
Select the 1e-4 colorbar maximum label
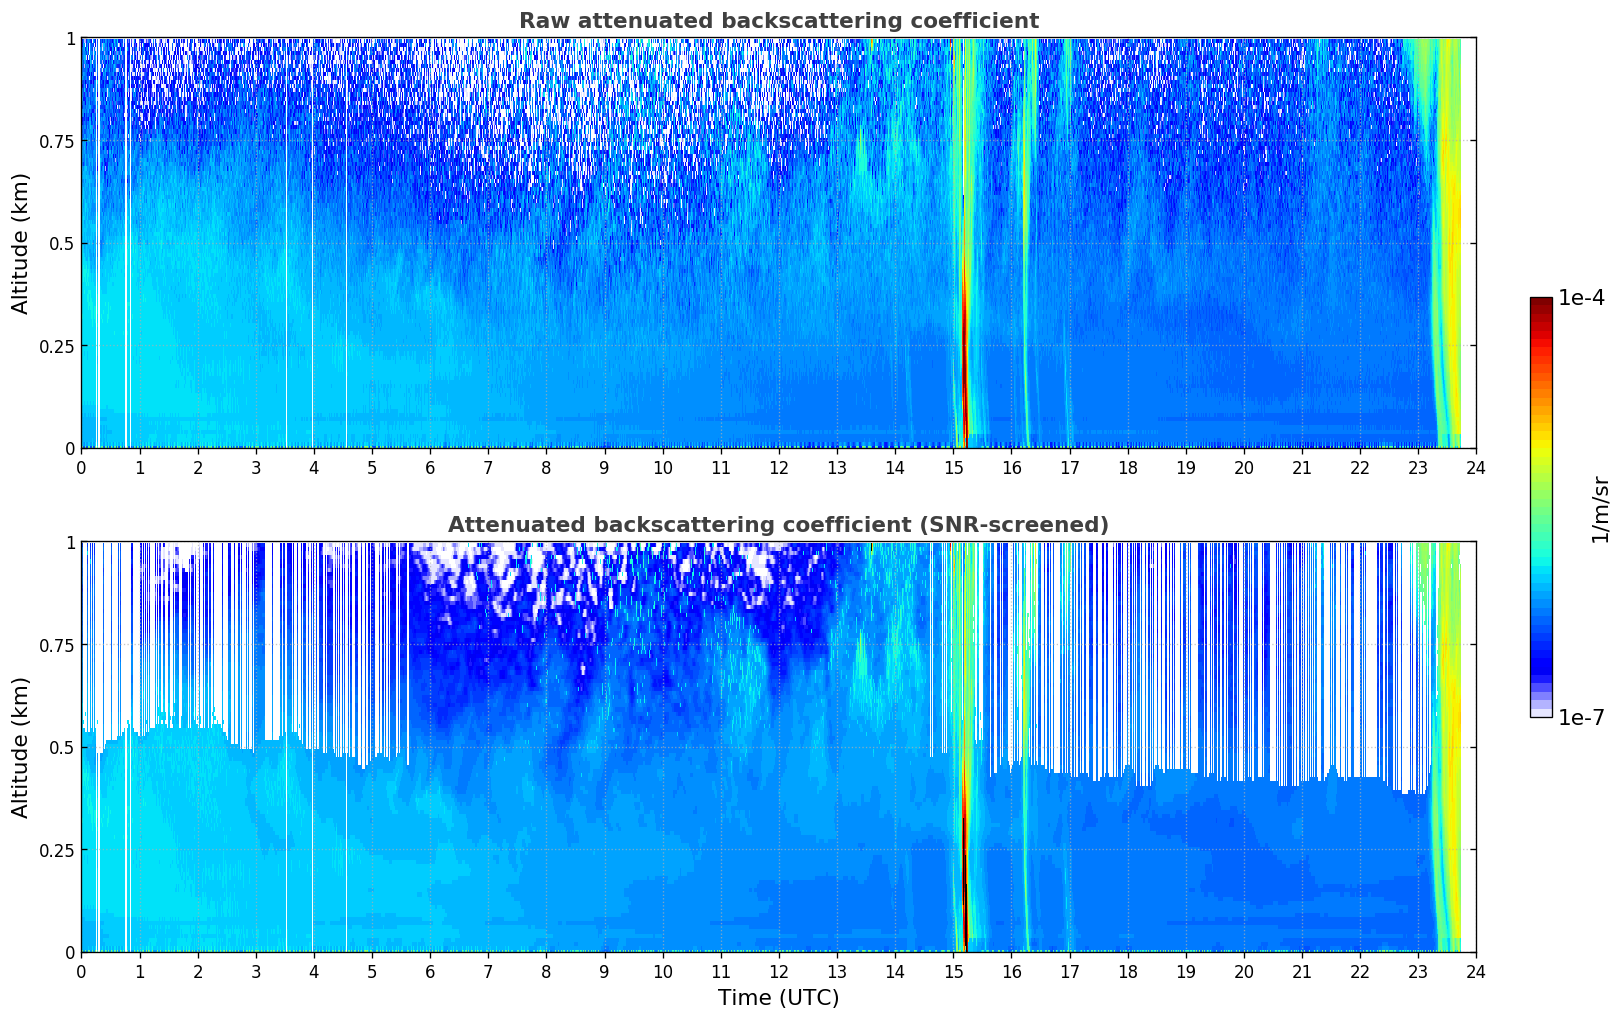pyautogui.click(x=1580, y=298)
